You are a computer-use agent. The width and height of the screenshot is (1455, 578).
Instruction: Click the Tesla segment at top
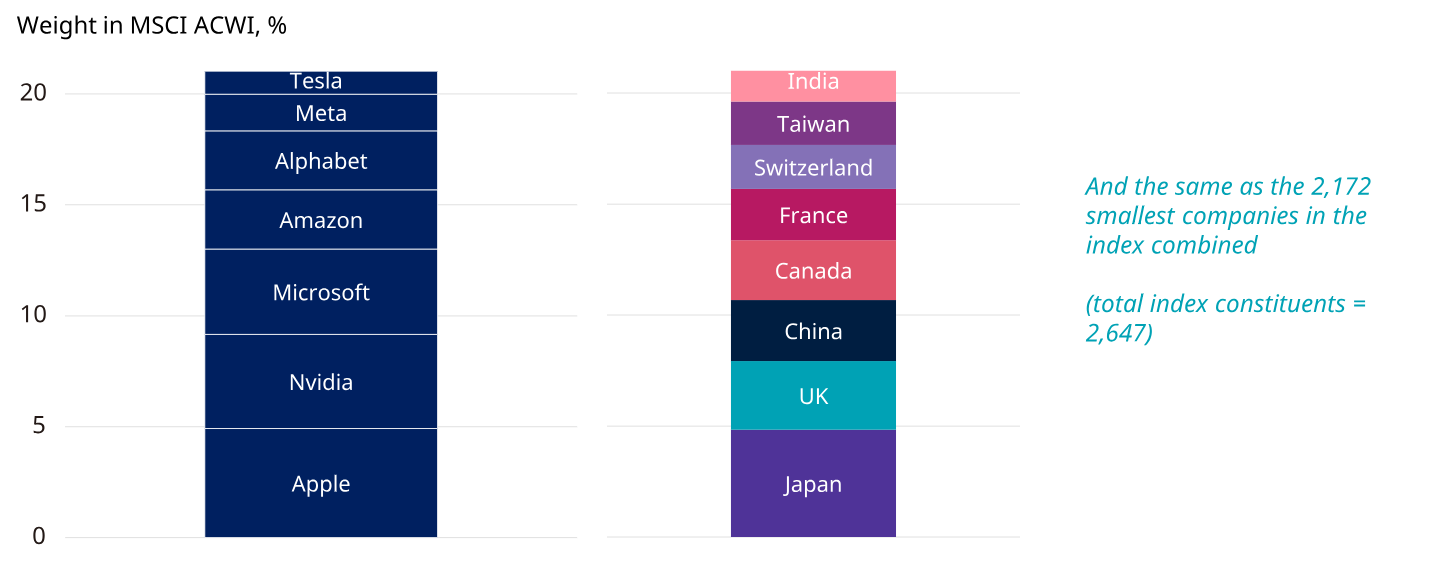pyautogui.click(x=321, y=82)
